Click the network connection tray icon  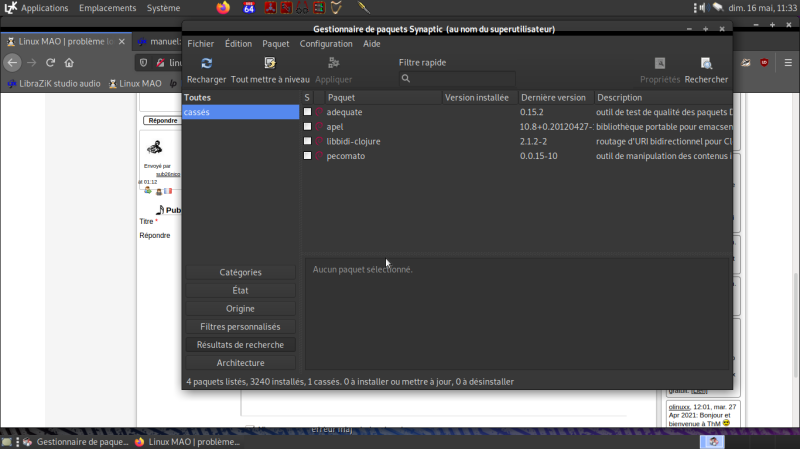click(x=718, y=8)
